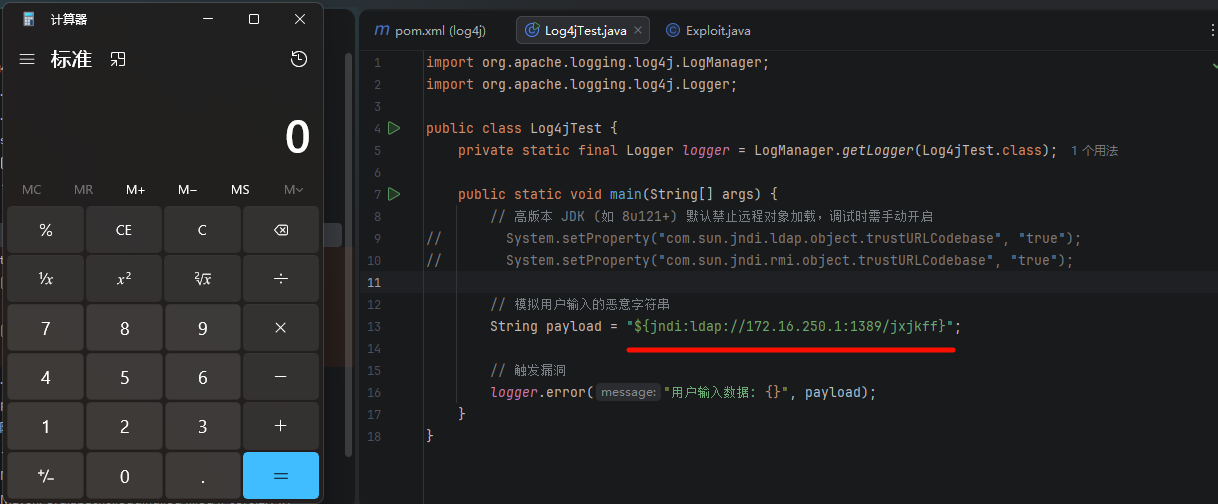The height and width of the screenshot is (504, 1218).
Task: Click the equals key
Action: 281,476
